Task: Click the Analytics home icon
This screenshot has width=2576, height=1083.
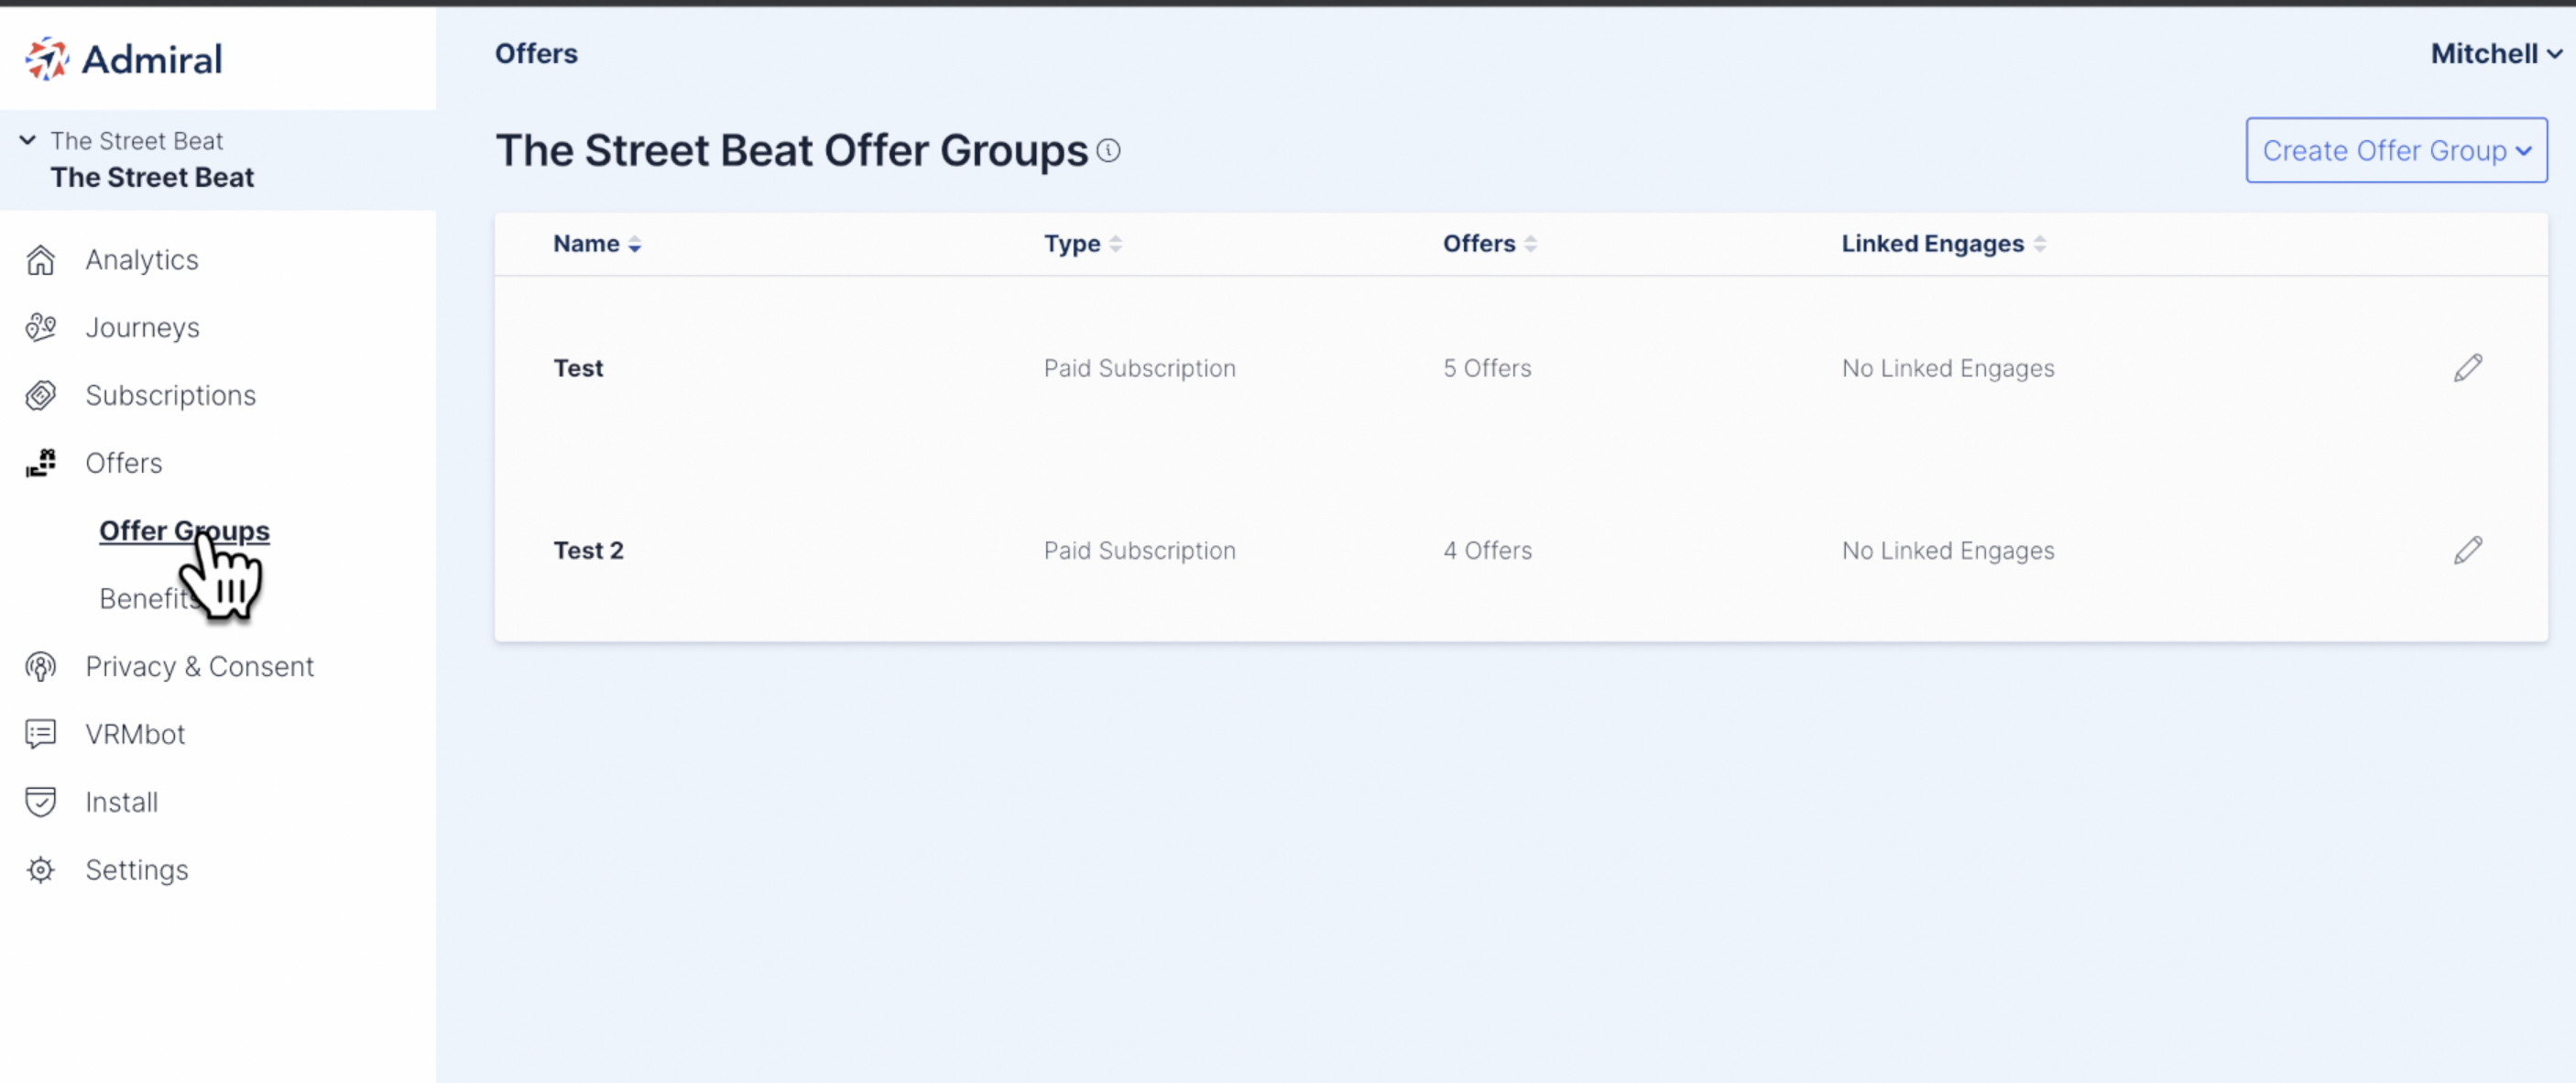Action: pyautogui.click(x=41, y=260)
